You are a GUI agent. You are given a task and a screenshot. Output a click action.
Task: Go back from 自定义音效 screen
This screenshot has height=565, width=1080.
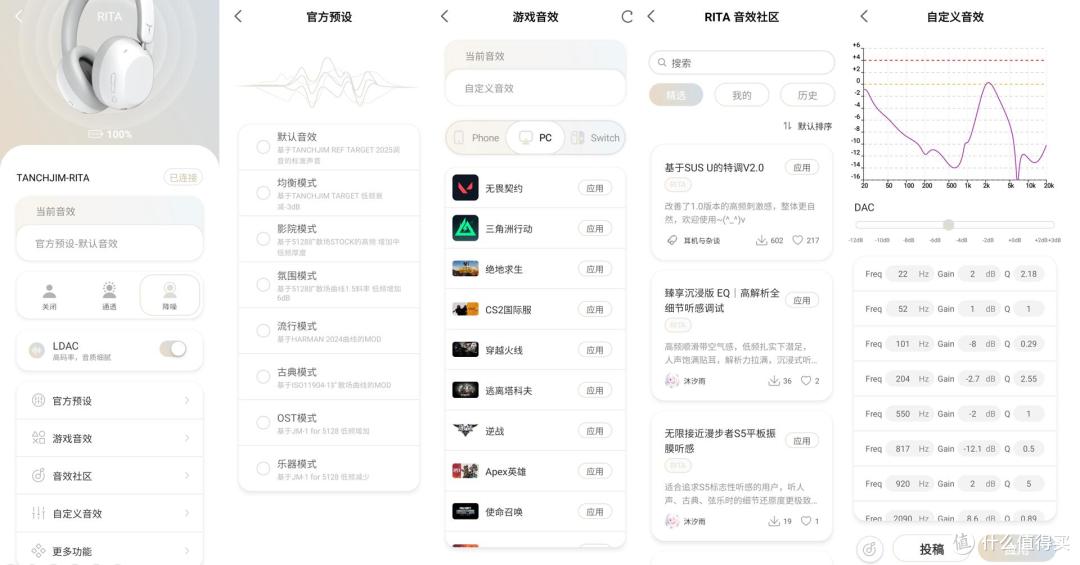click(x=864, y=16)
